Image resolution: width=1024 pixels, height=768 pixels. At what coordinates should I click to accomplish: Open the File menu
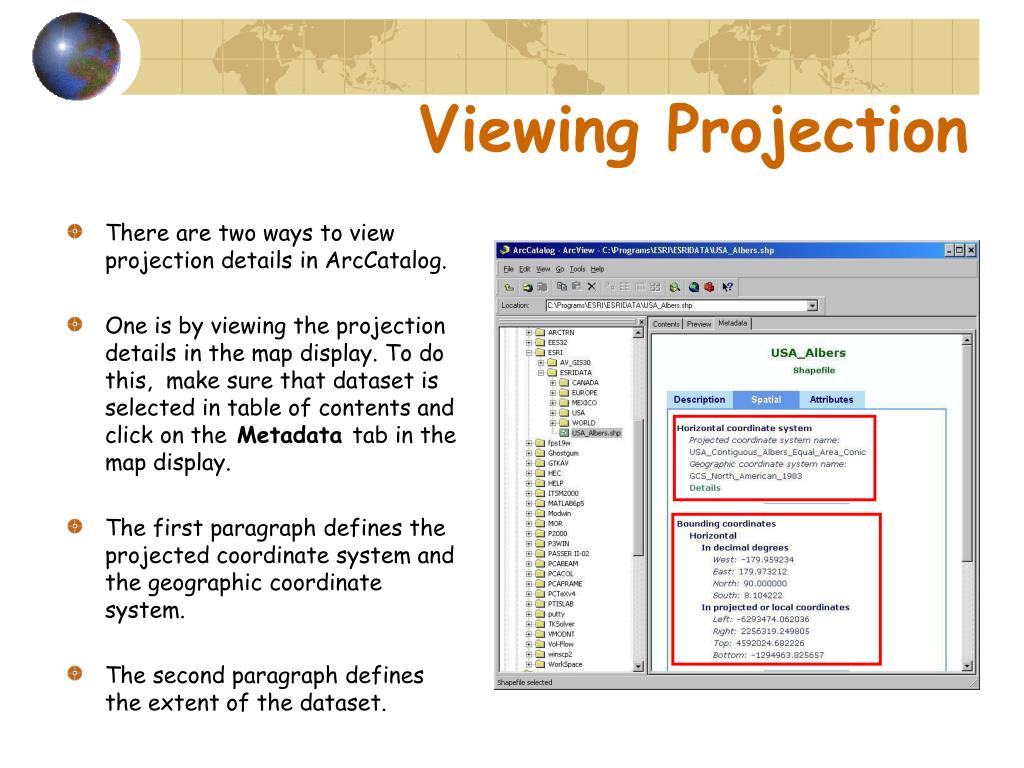pos(508,269)
